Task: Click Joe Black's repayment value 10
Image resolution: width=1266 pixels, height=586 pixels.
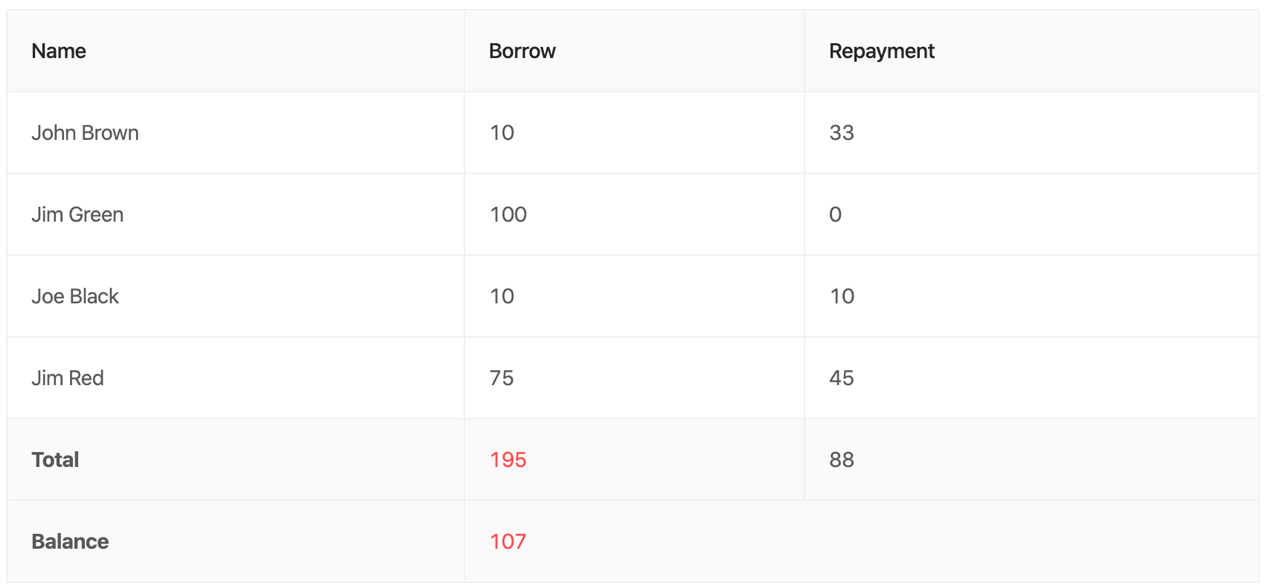Action: [842, 297]
